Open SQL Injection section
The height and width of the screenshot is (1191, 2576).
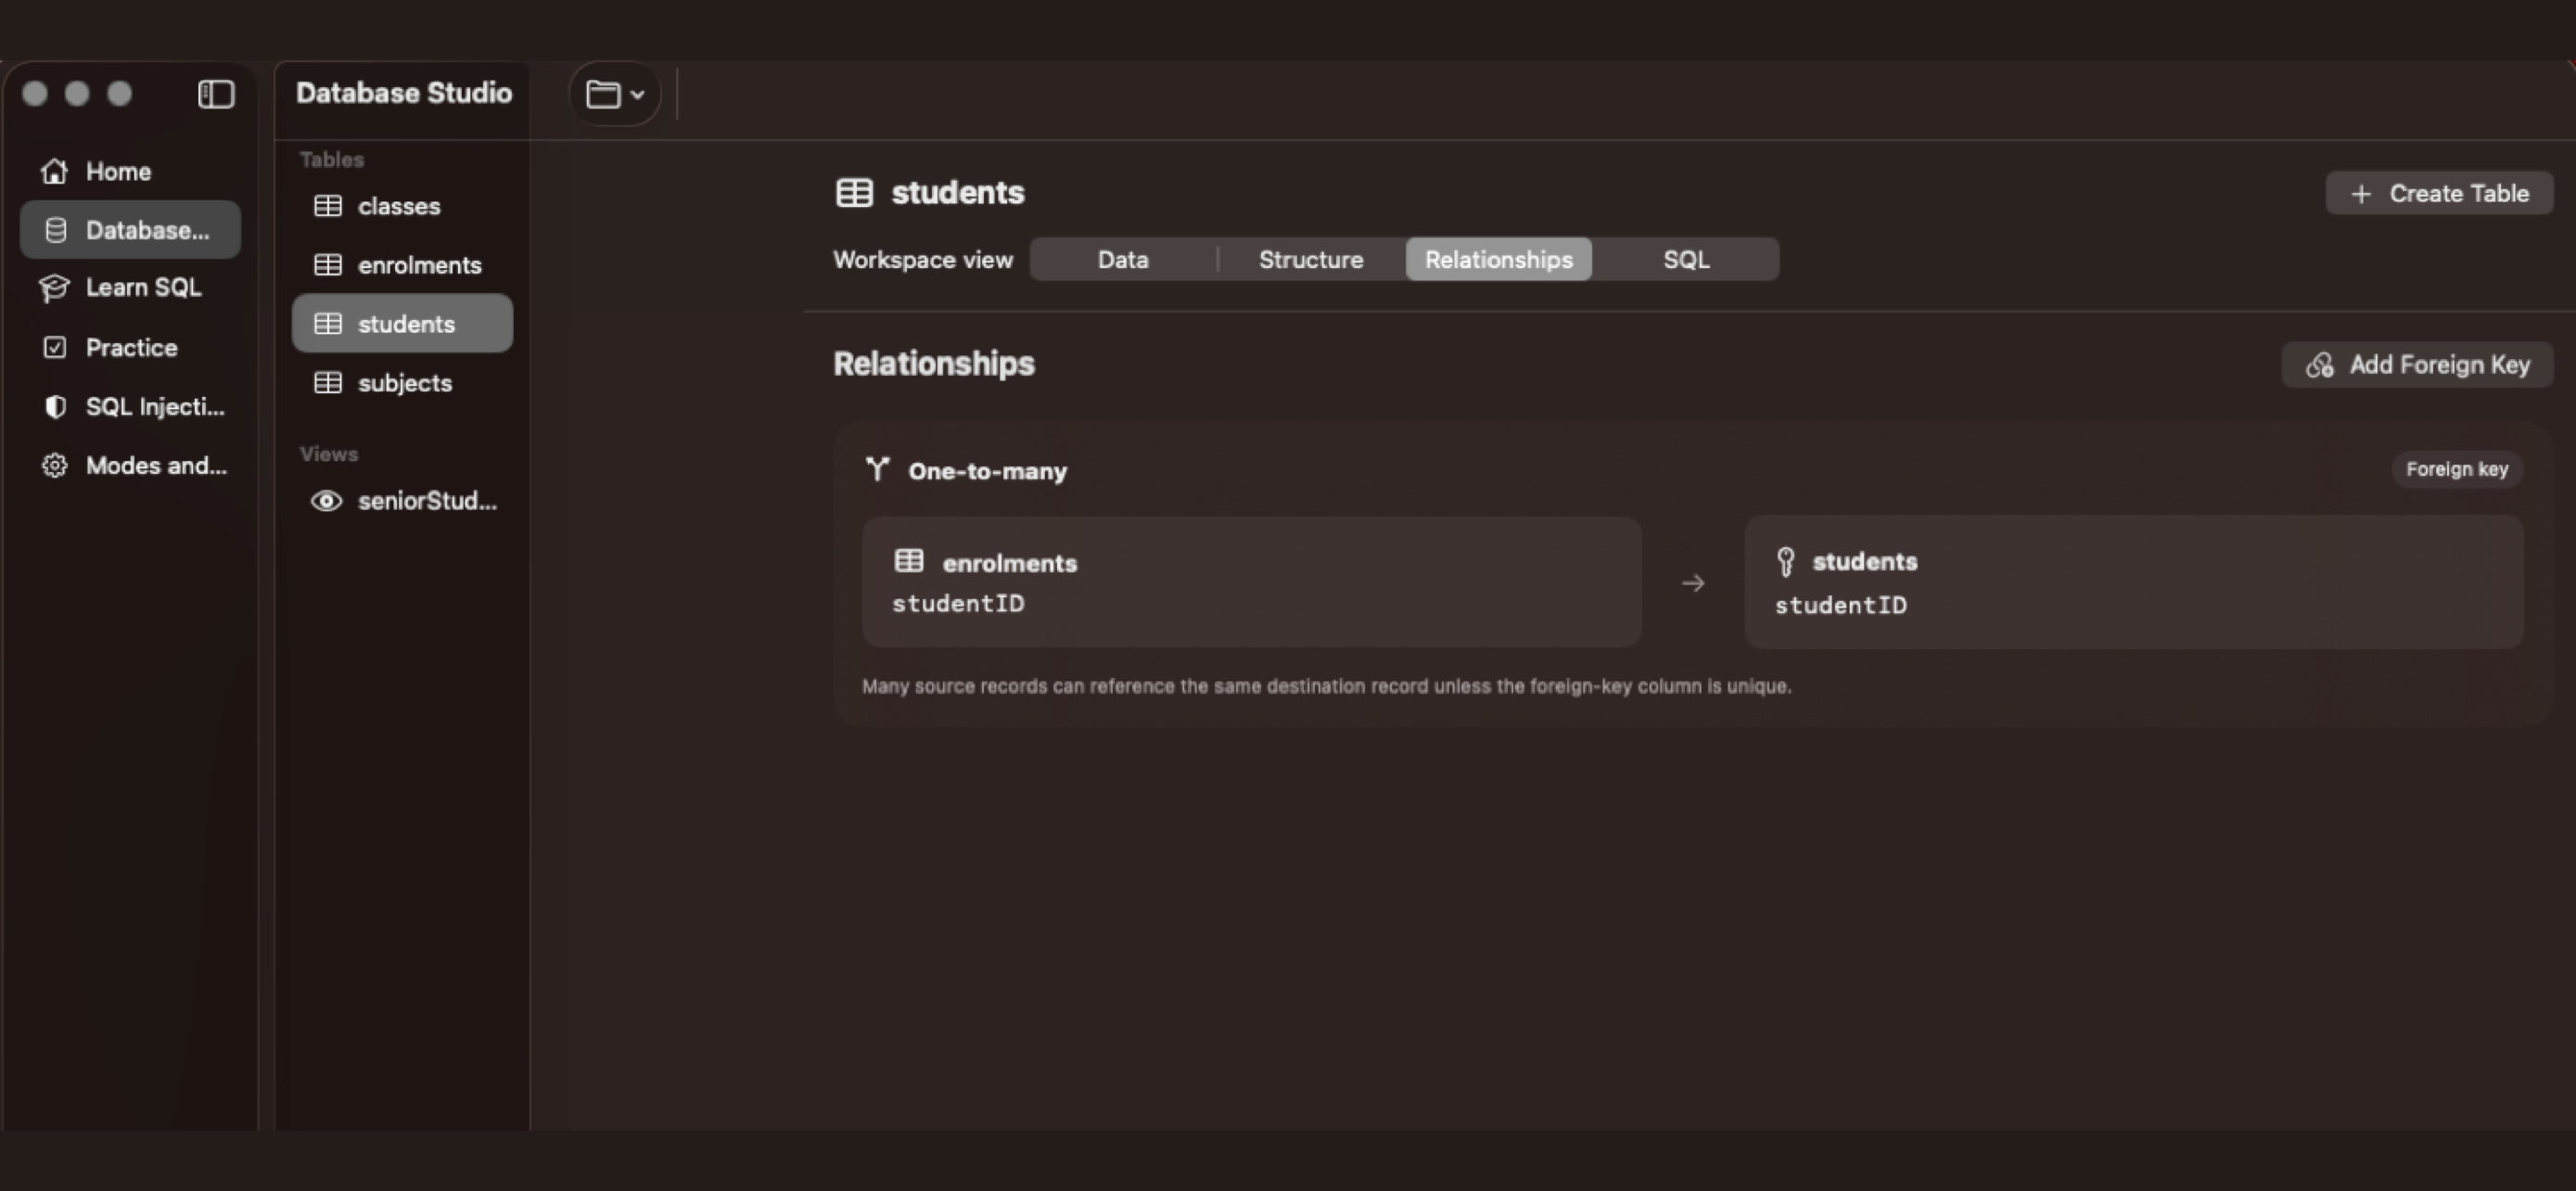point(130,407)
